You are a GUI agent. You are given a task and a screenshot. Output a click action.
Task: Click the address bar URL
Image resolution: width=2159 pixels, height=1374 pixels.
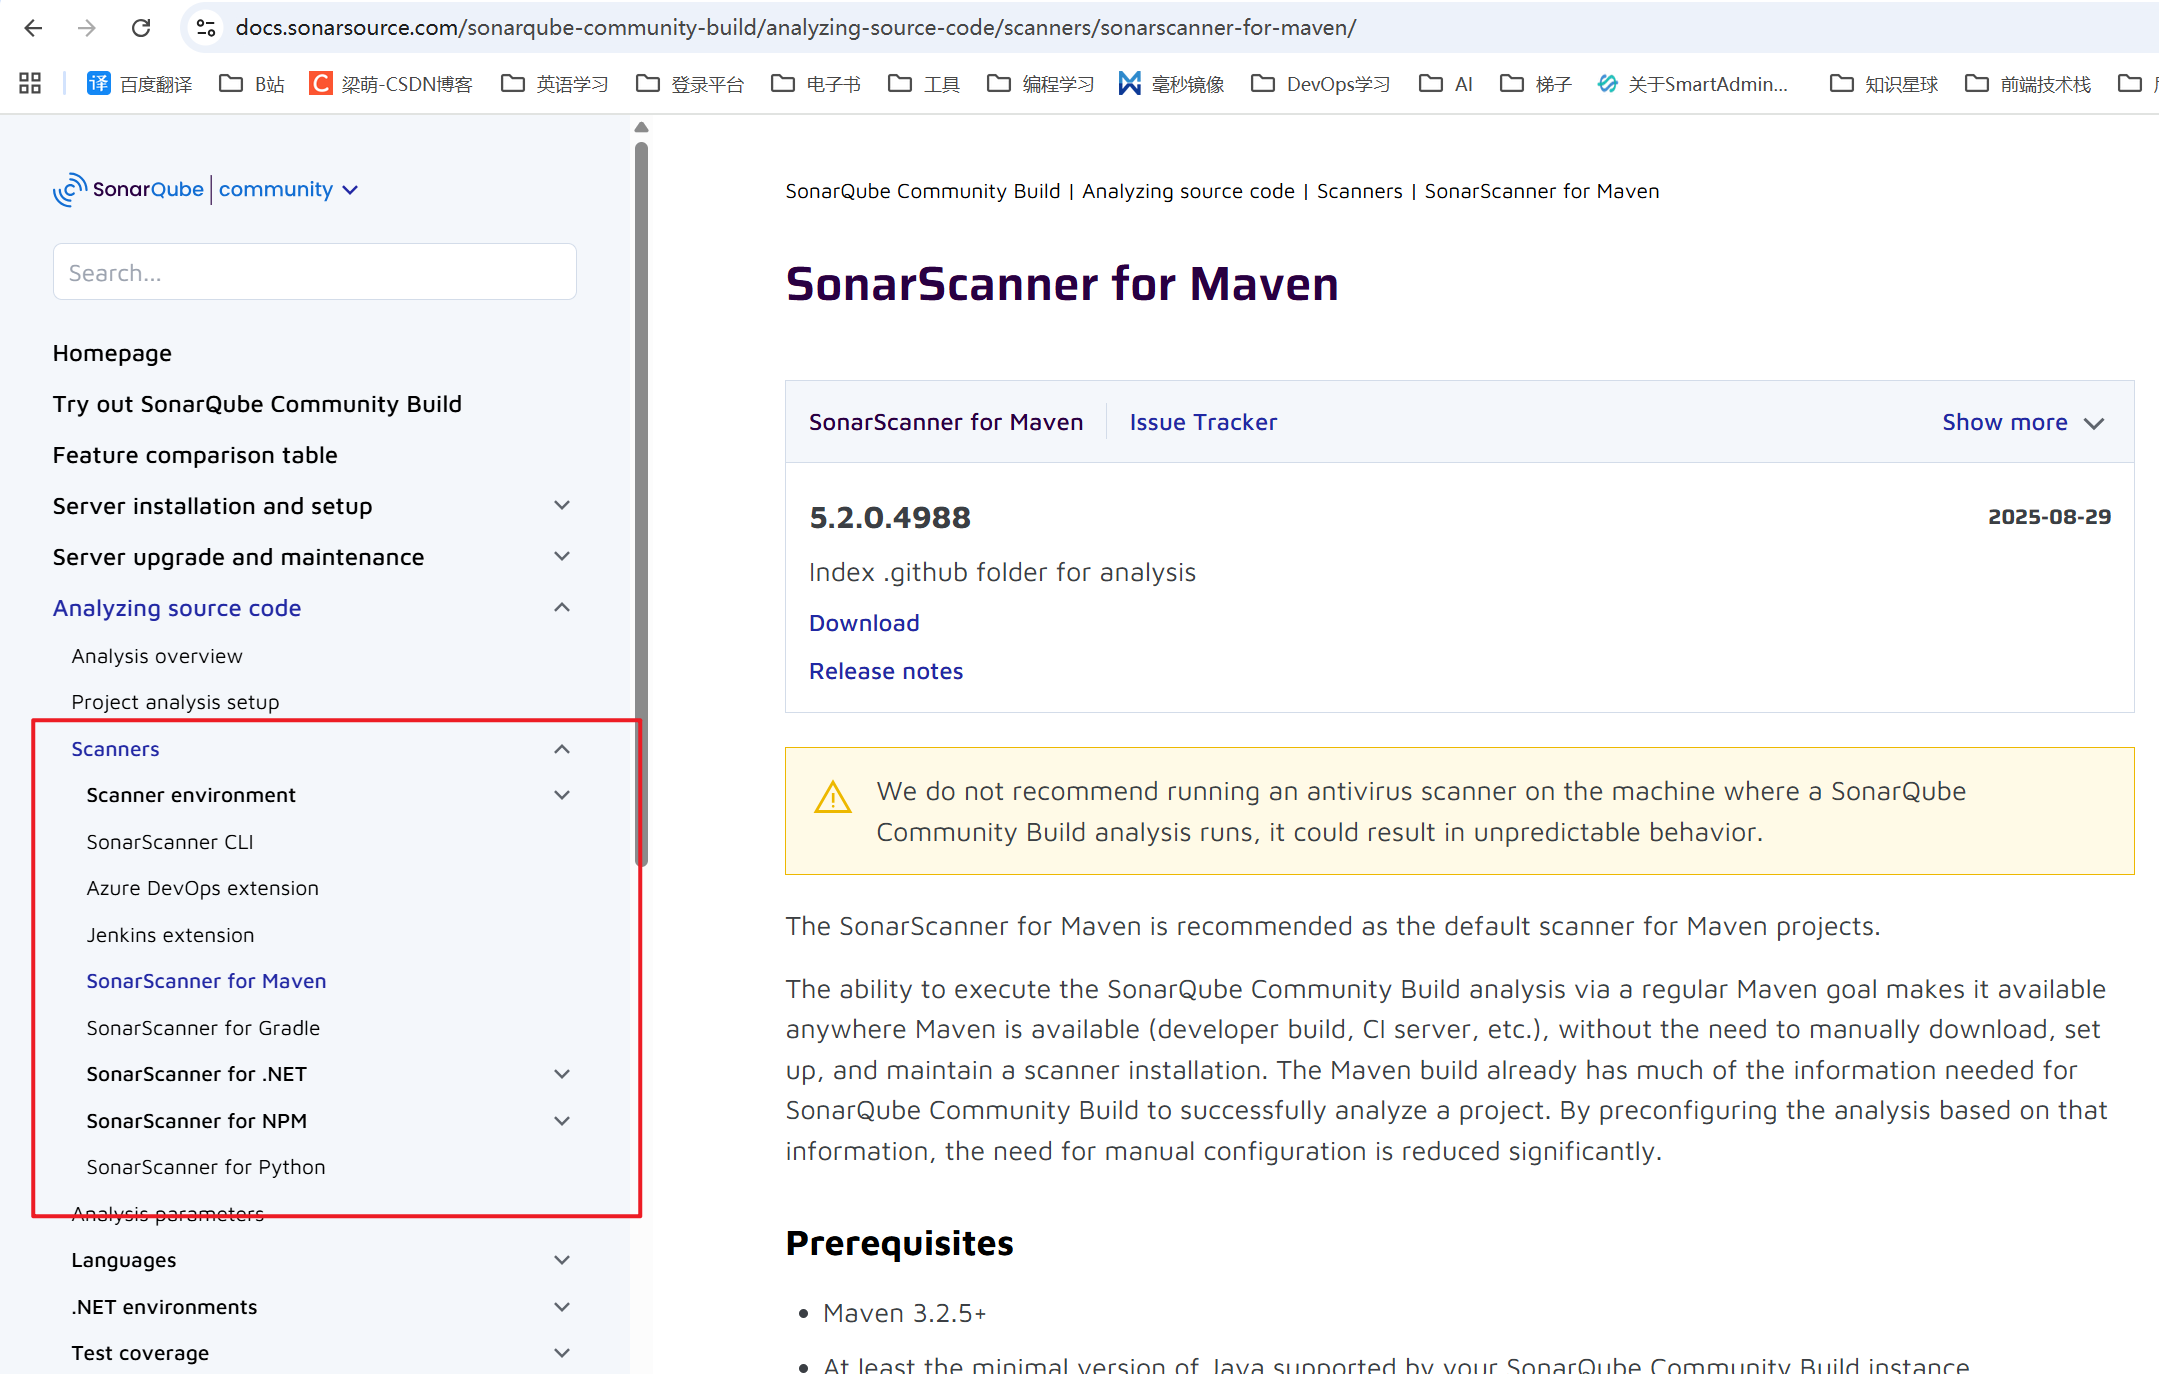coord(795,28)
